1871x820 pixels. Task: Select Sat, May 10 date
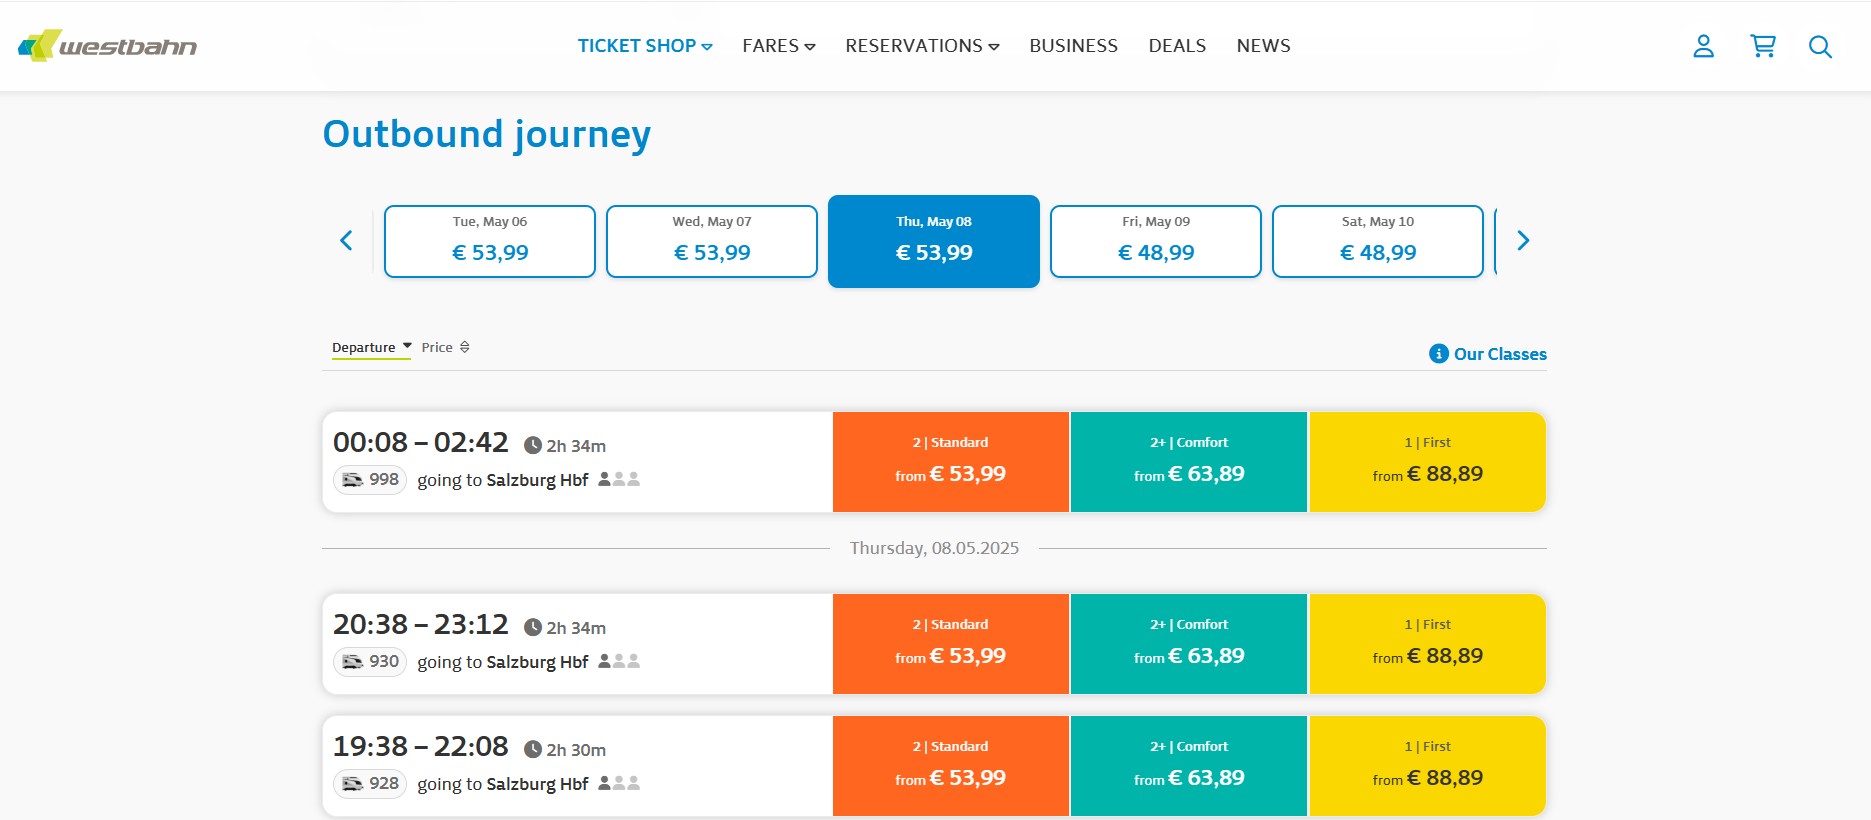coord(1378,241)
